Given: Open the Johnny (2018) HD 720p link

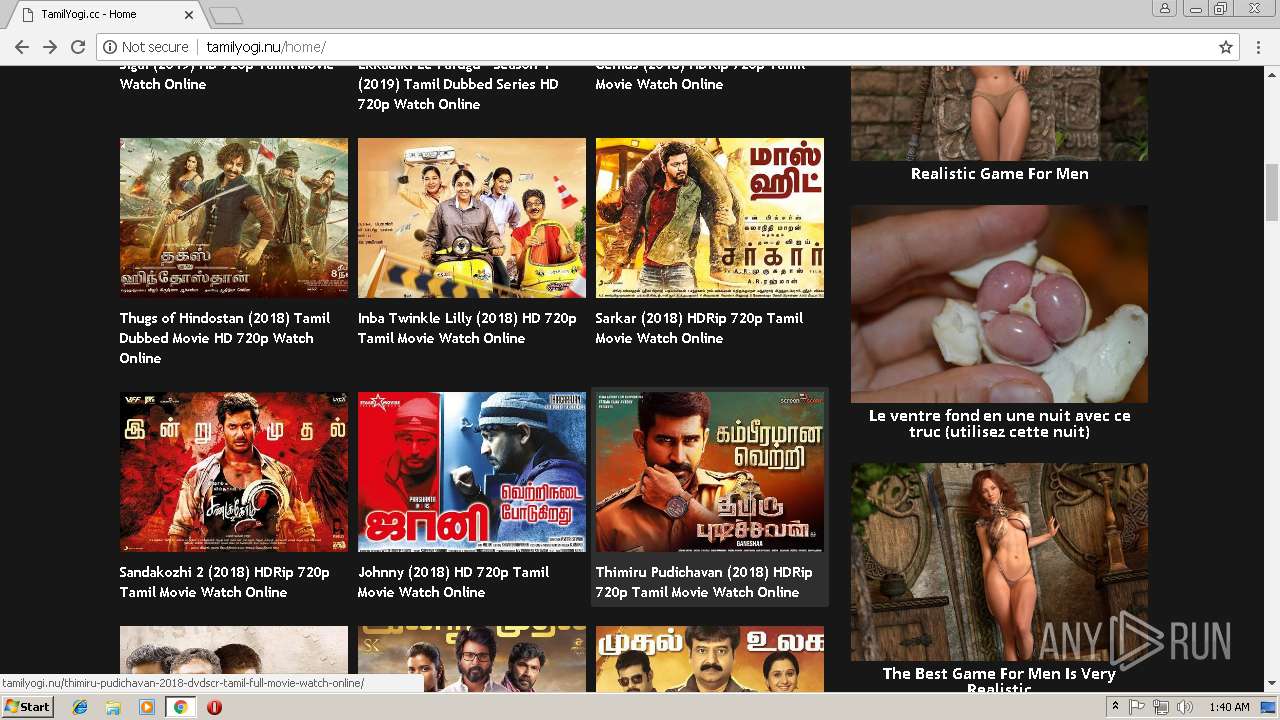Looking at the screenshot, I should pos(453,582).
